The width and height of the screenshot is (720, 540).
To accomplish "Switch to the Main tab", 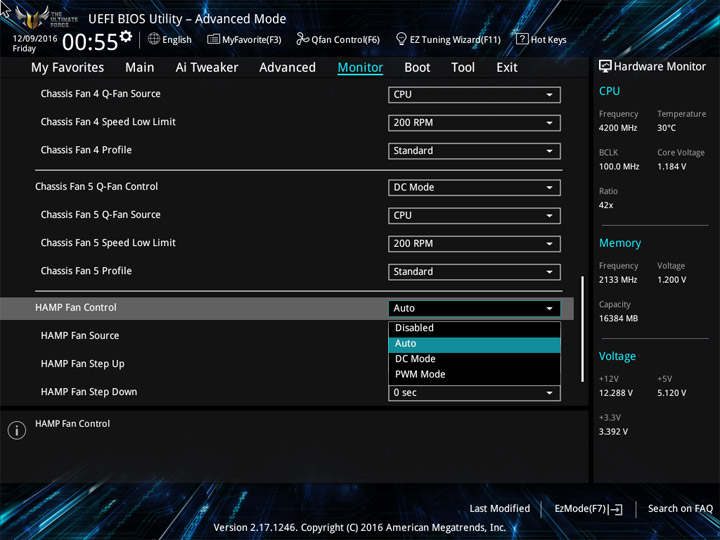I will pyautogui.click(x=140, y=68).
